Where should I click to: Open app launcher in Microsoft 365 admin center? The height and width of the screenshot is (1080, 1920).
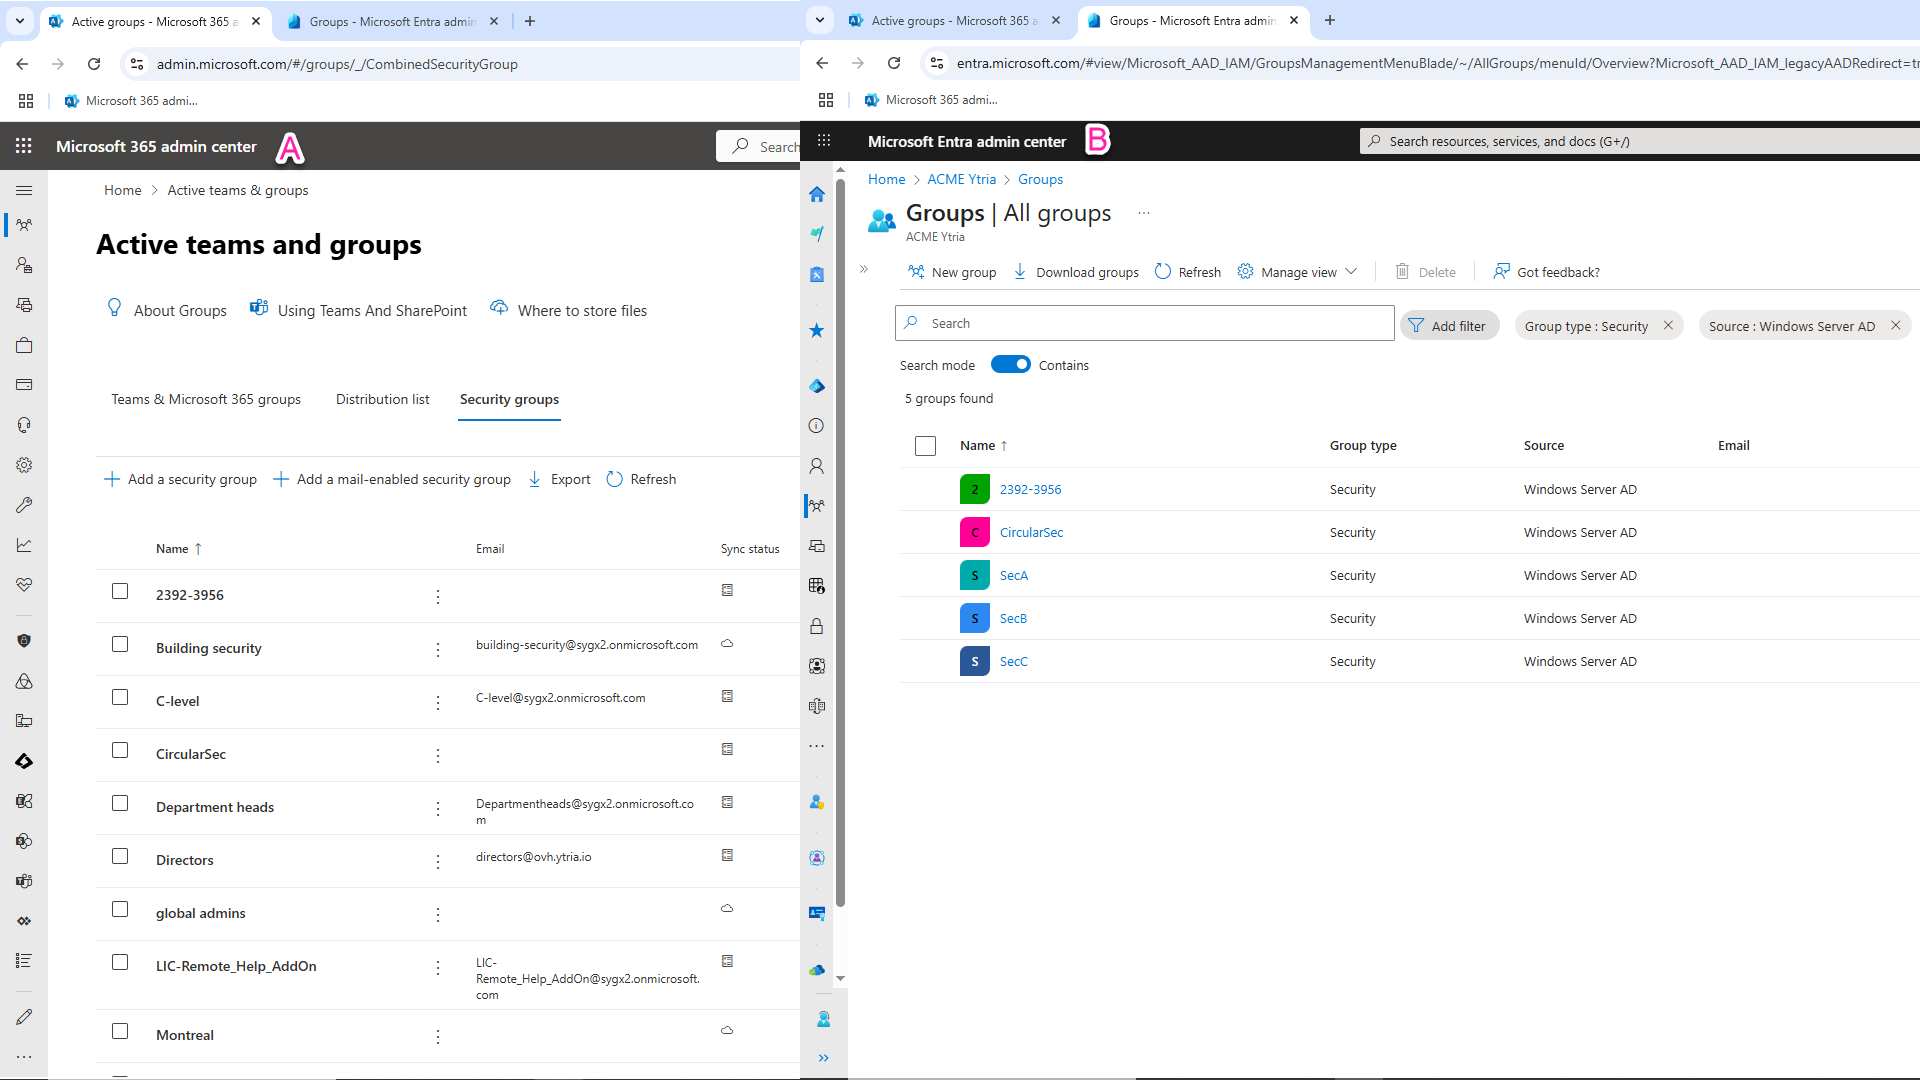point(24,146)
